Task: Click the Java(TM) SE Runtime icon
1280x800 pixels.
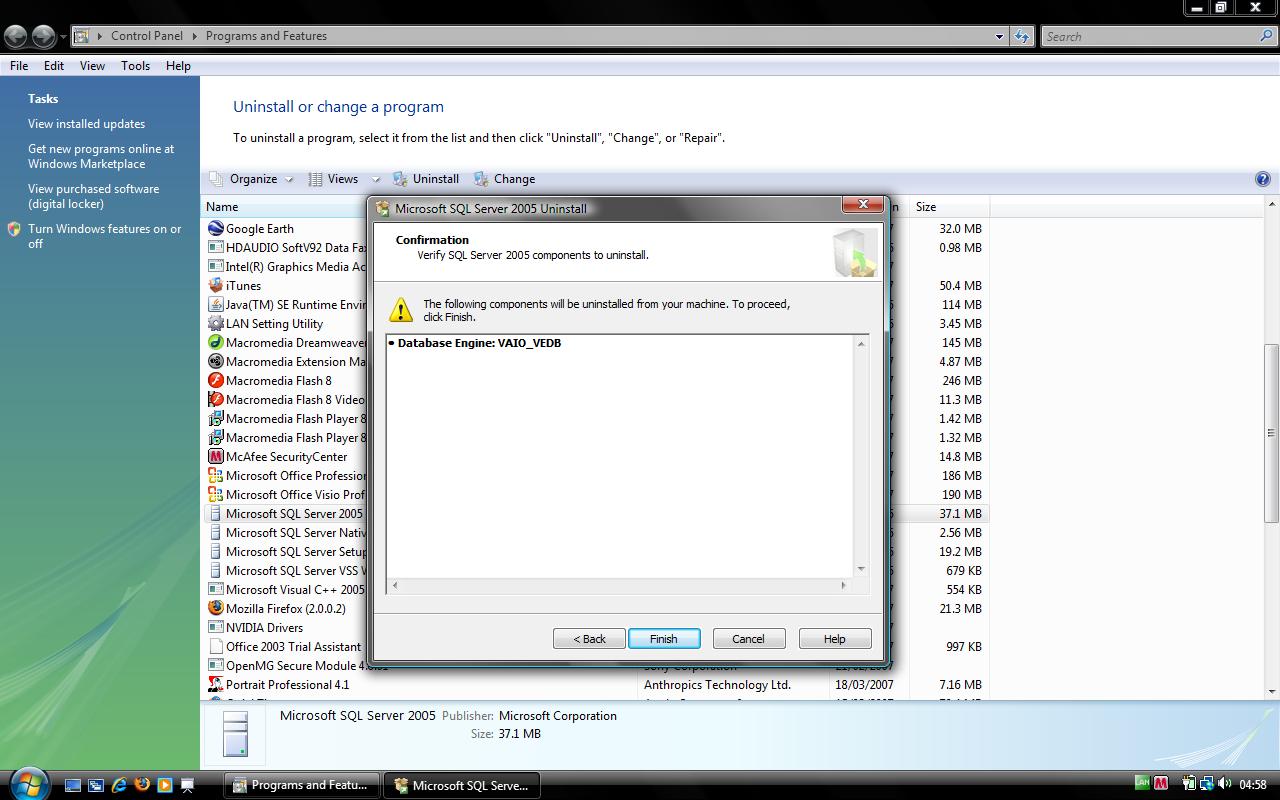Action: coord(215,304)
